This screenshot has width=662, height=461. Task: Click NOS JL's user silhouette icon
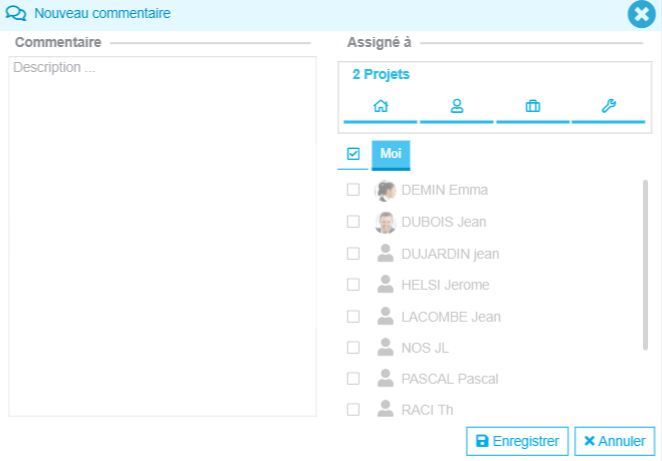click(x=385, y=347)
